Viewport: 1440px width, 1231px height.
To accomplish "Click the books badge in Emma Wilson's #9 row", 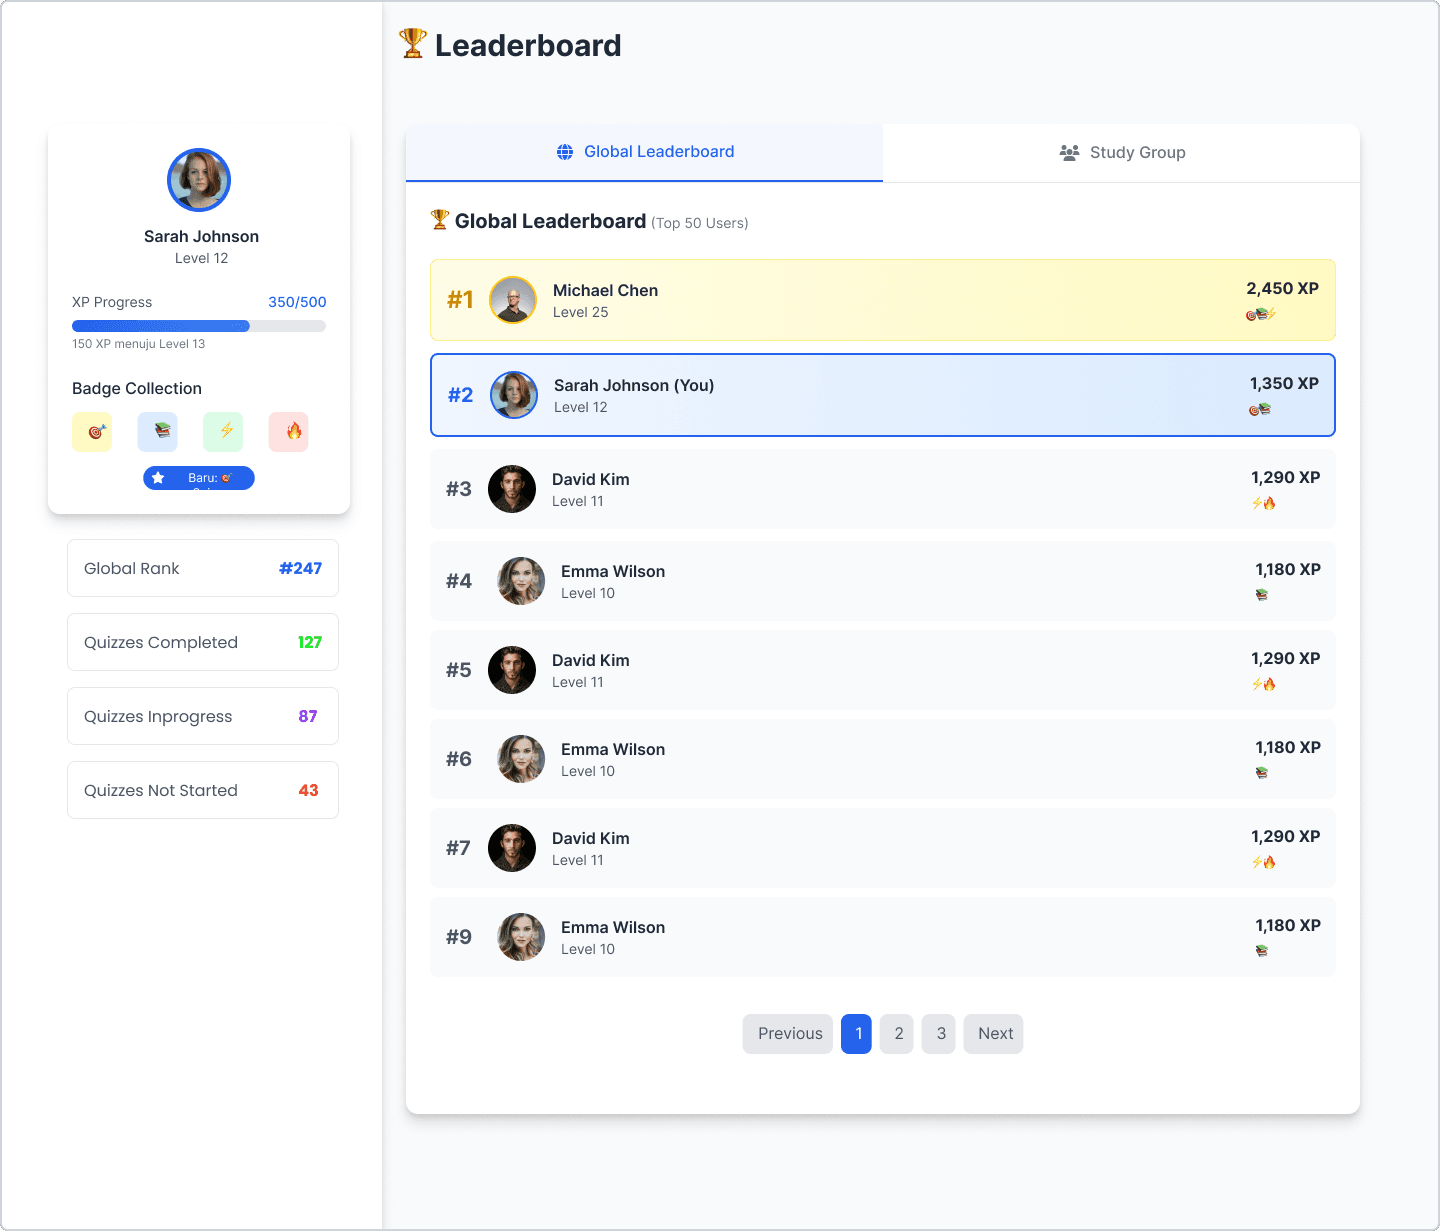I will [x=1262, y=951].
